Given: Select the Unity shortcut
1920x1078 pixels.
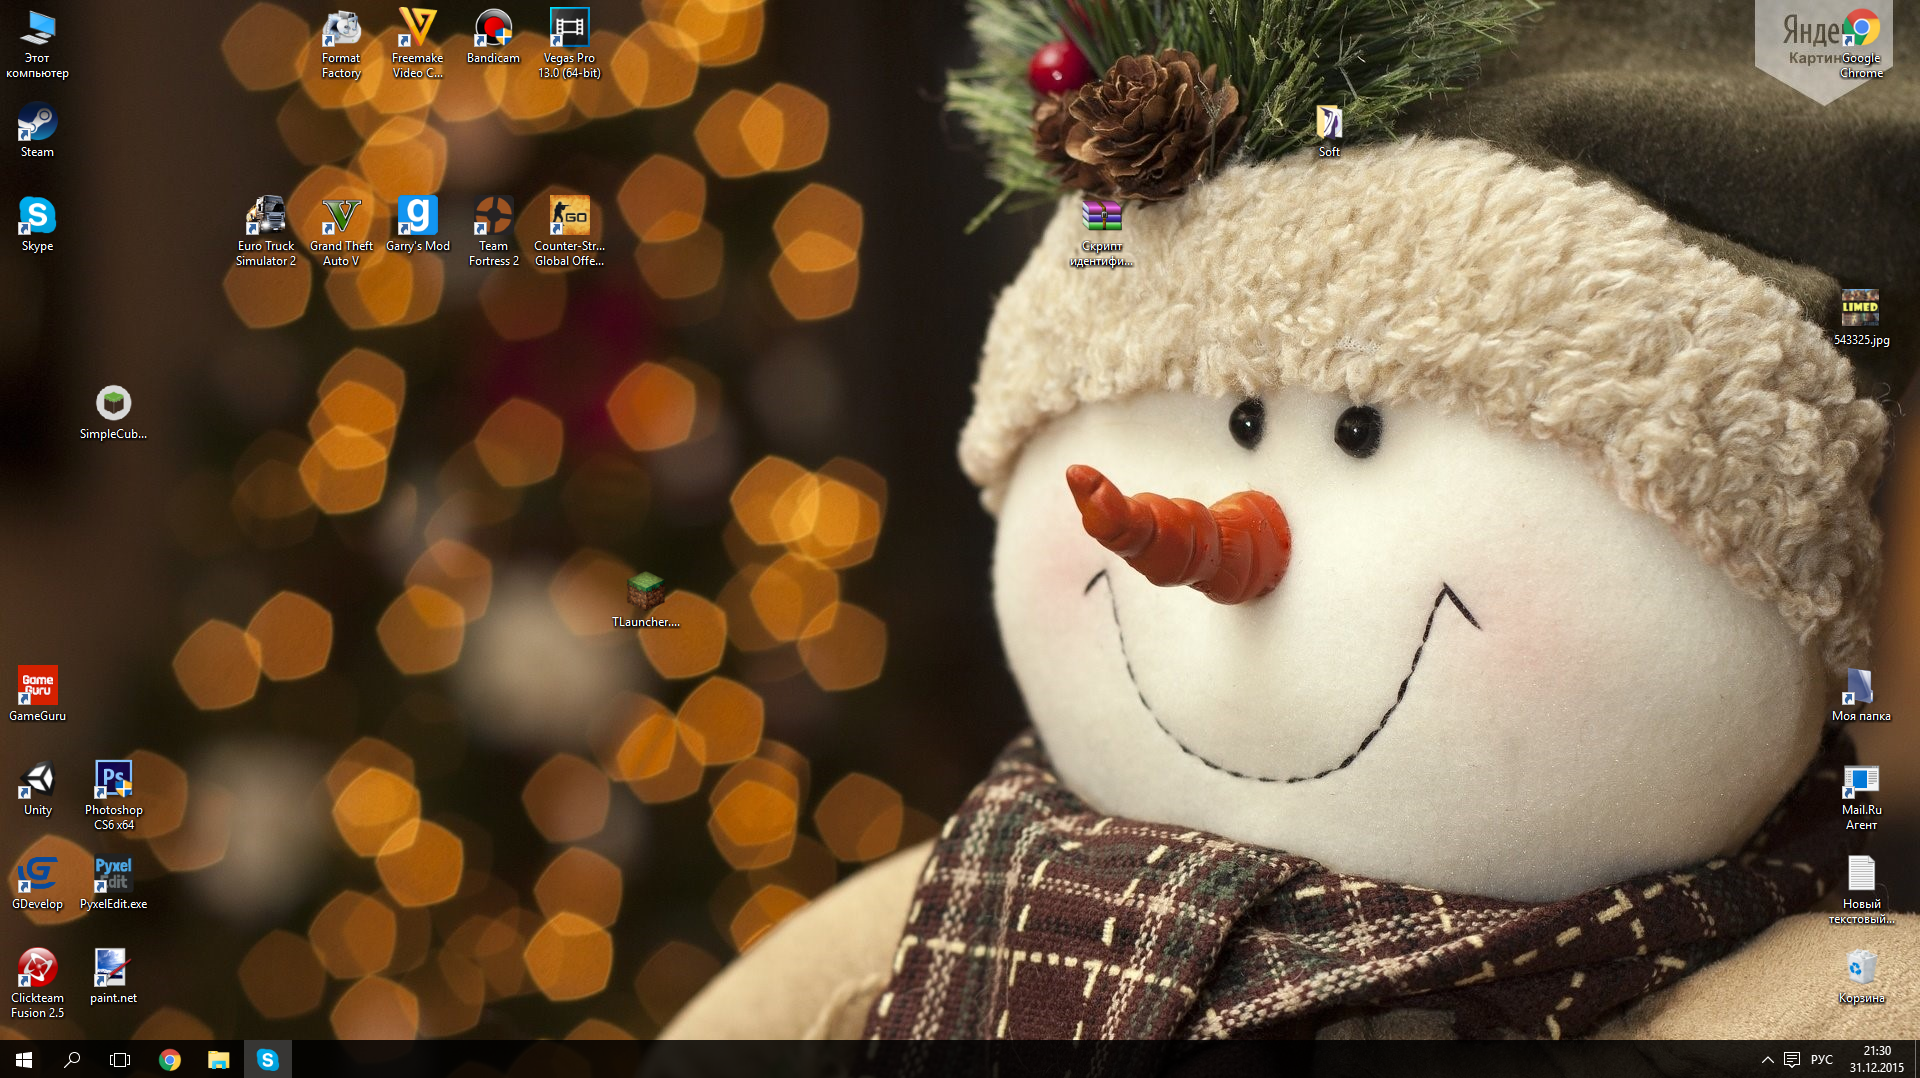Looking at the screenshot, I should (38, 789).
